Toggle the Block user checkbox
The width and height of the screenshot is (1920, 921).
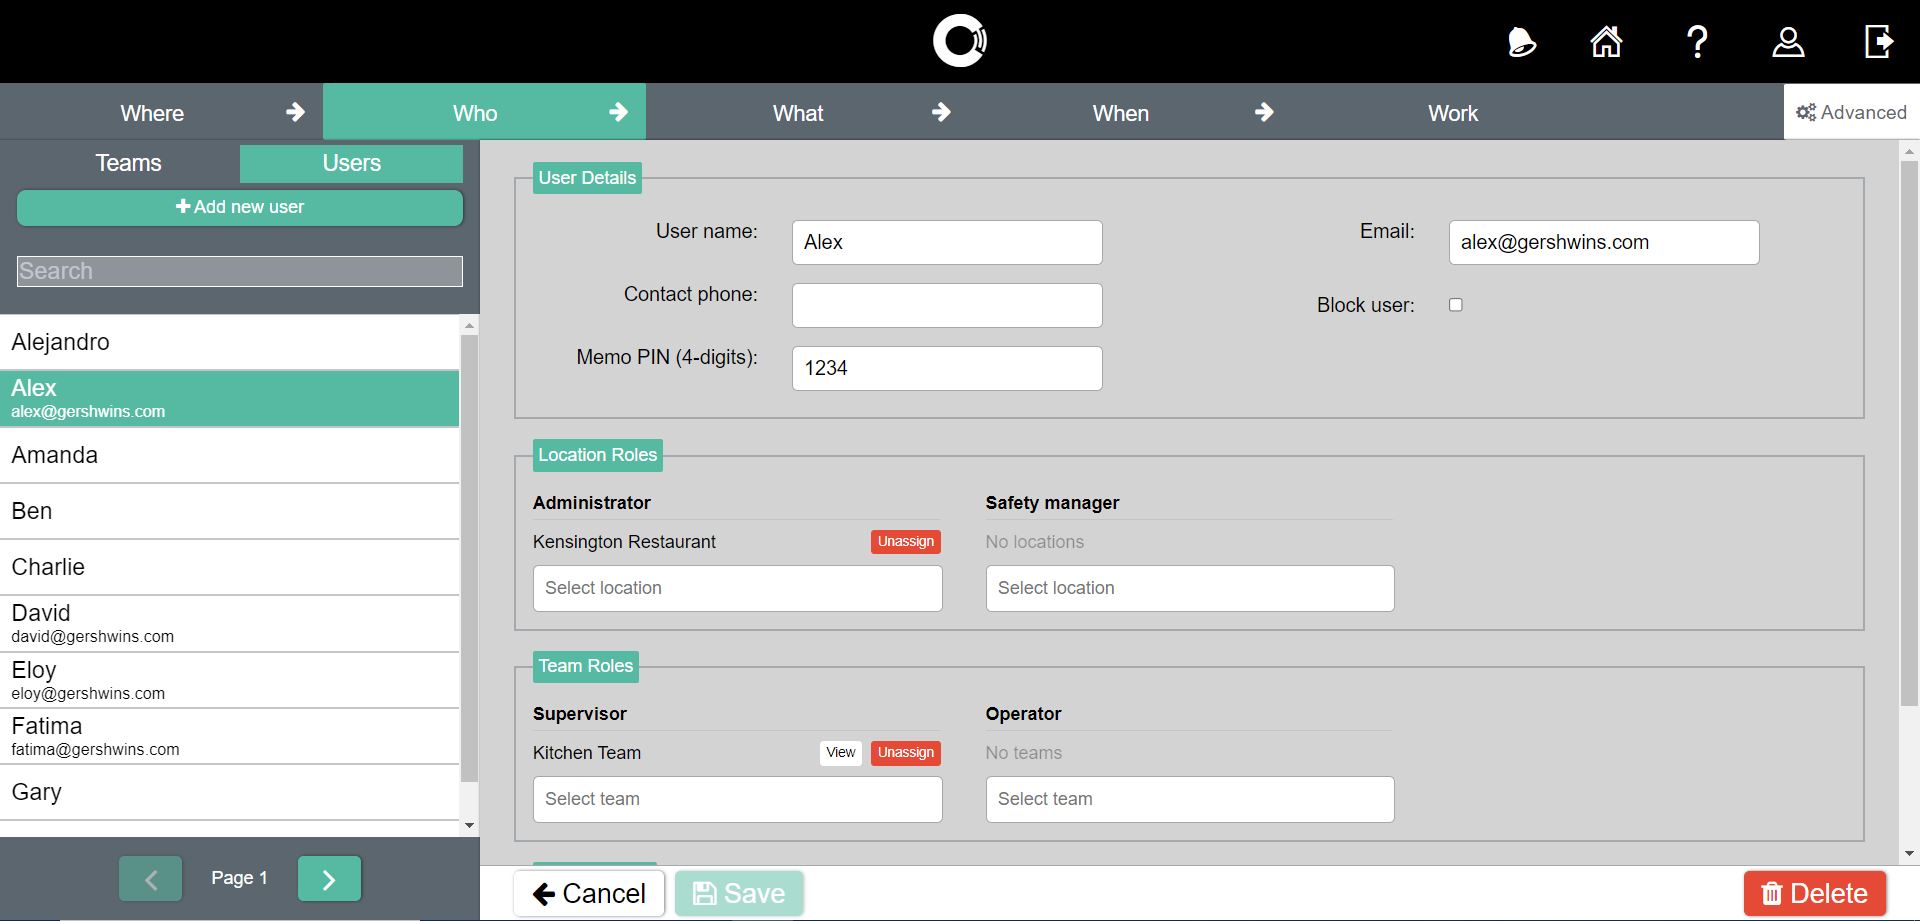coord(1456,305)
